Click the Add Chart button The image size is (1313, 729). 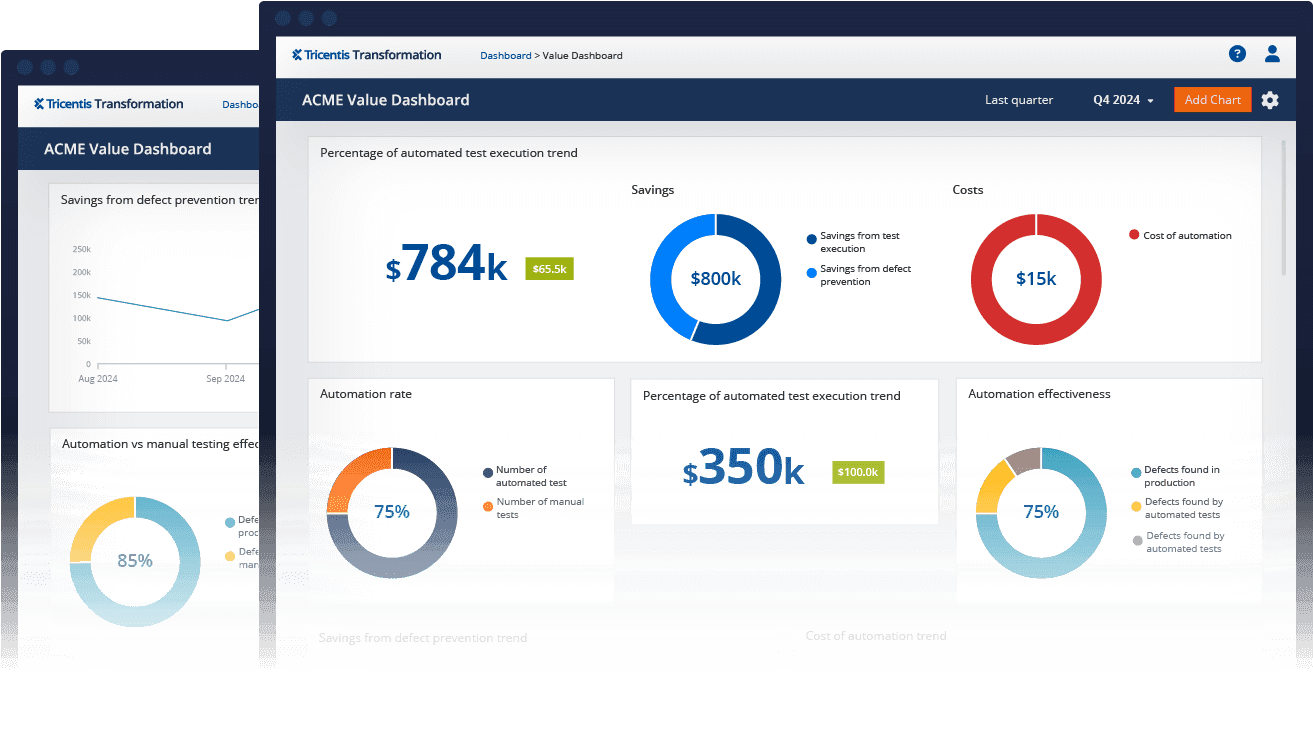(x=1212, y=100)
